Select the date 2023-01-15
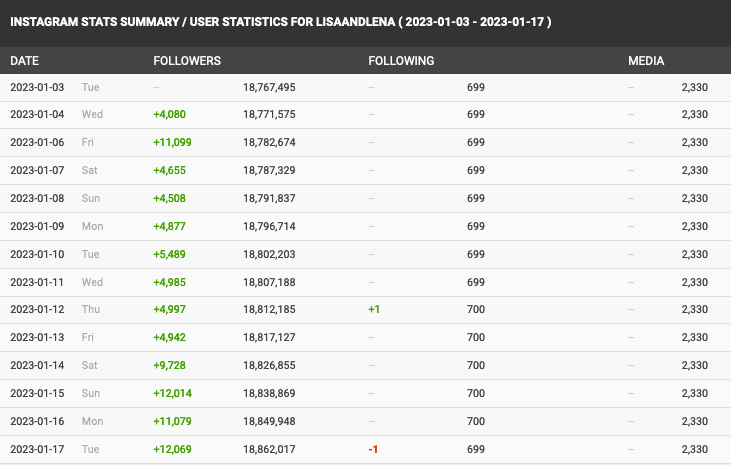Viewport: 731px width, 474px height. coord(37,393)
